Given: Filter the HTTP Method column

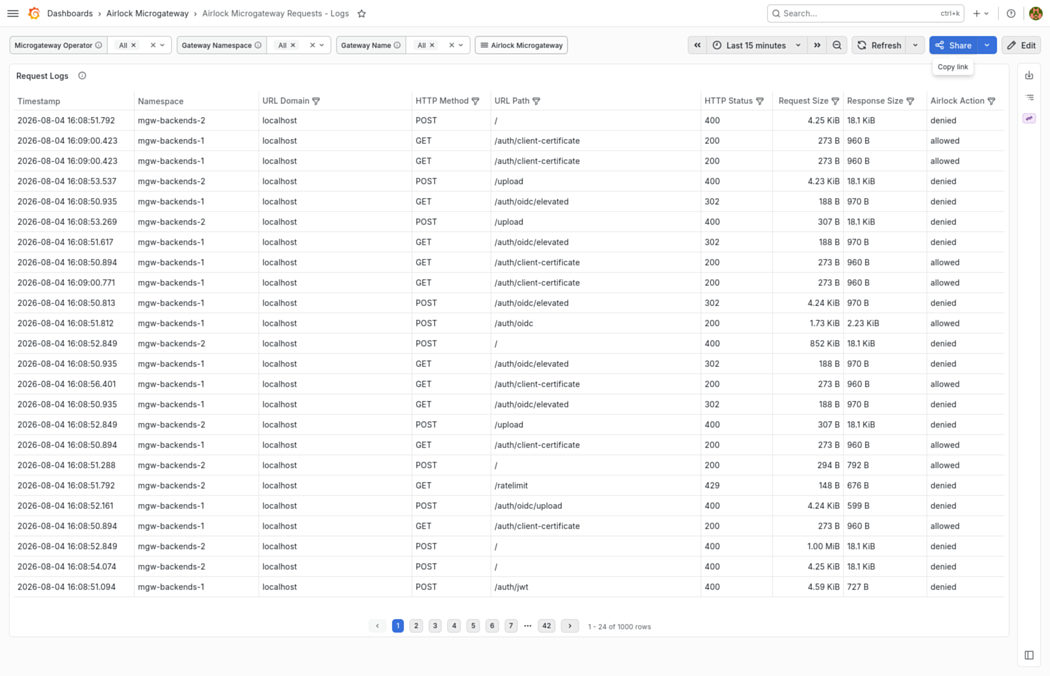Looking at the screenshot, I should (475, 101).
